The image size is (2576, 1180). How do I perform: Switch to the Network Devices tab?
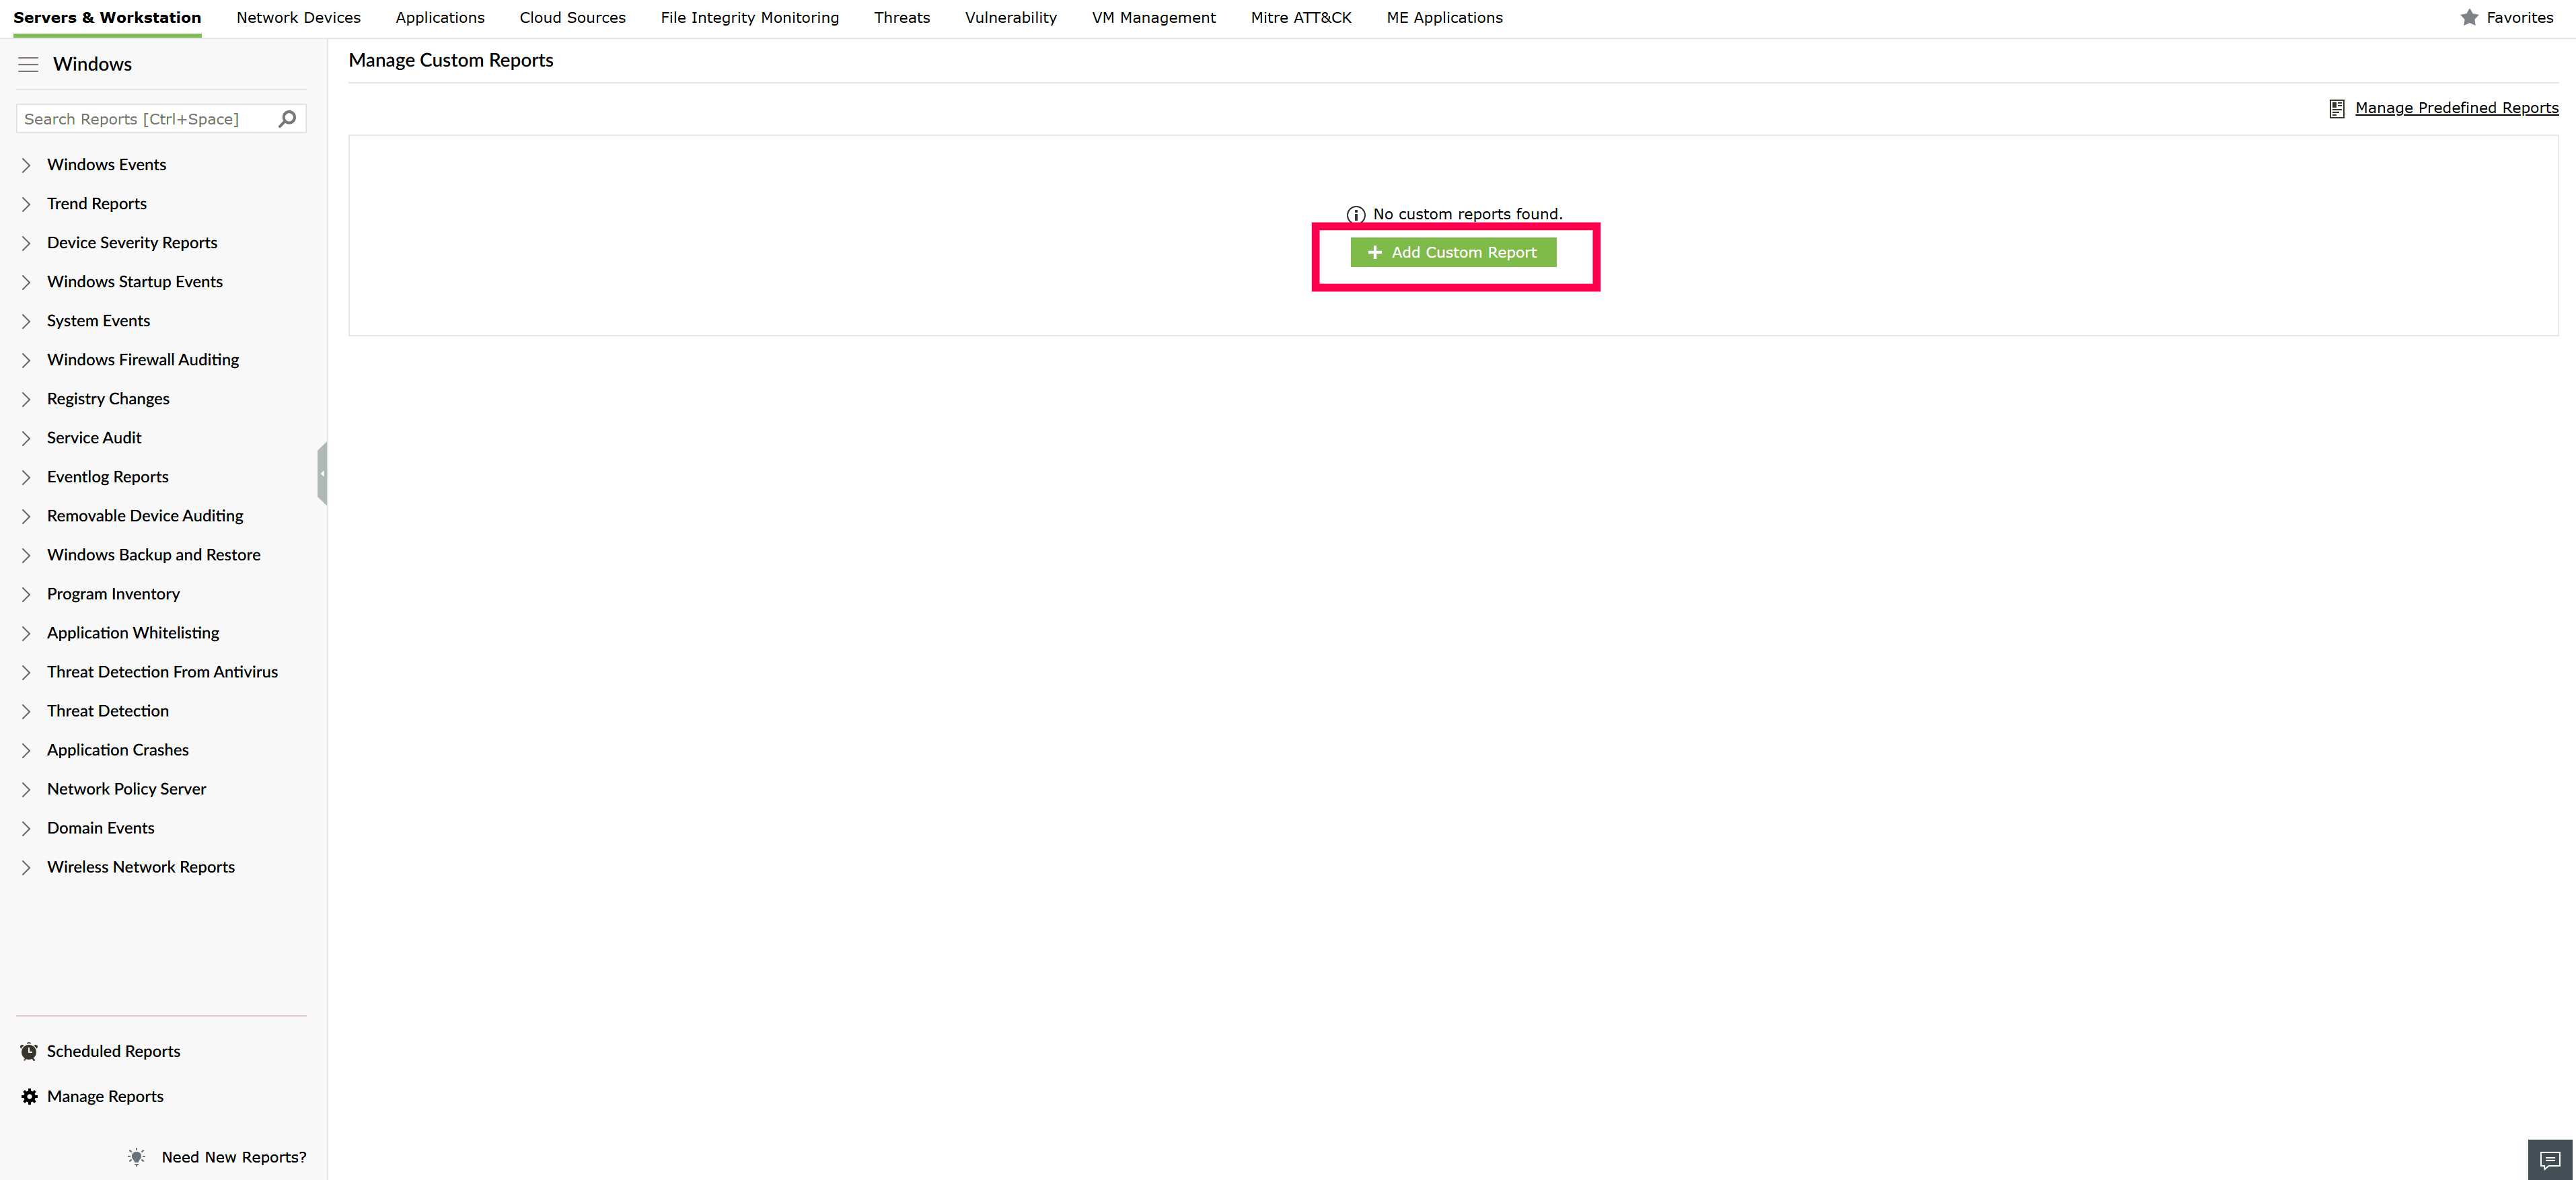click(x=298, y=17)
